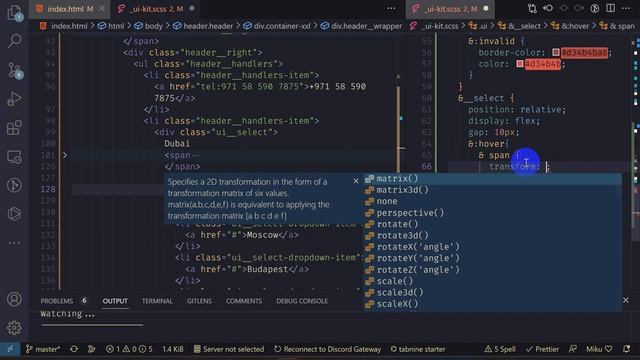Open the Remote Explorer icon in activity bar
Viewport: 640px width, 360px height.
pyautogui.click(x=14, y=157)
